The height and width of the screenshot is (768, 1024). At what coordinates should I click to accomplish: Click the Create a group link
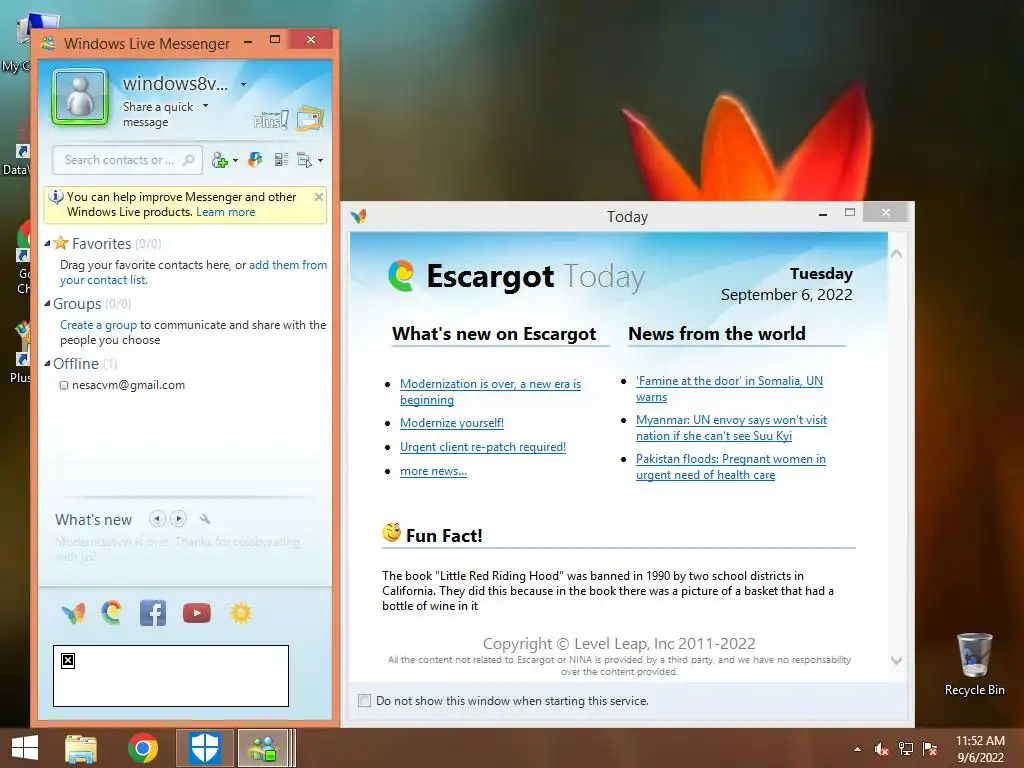[x=99, y=325]
